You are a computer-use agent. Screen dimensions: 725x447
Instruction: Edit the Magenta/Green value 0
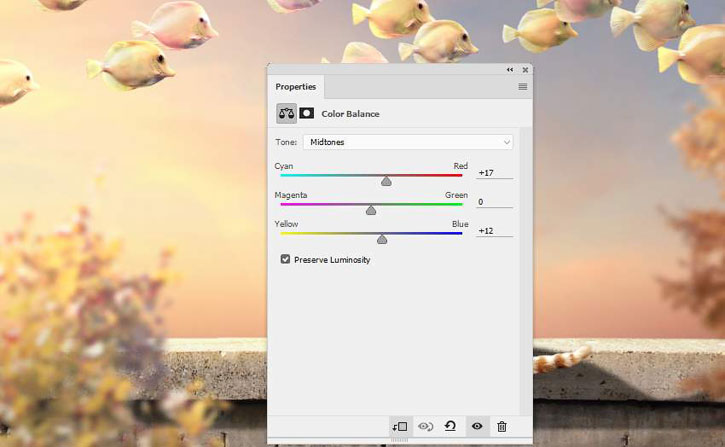coord(494,202)
